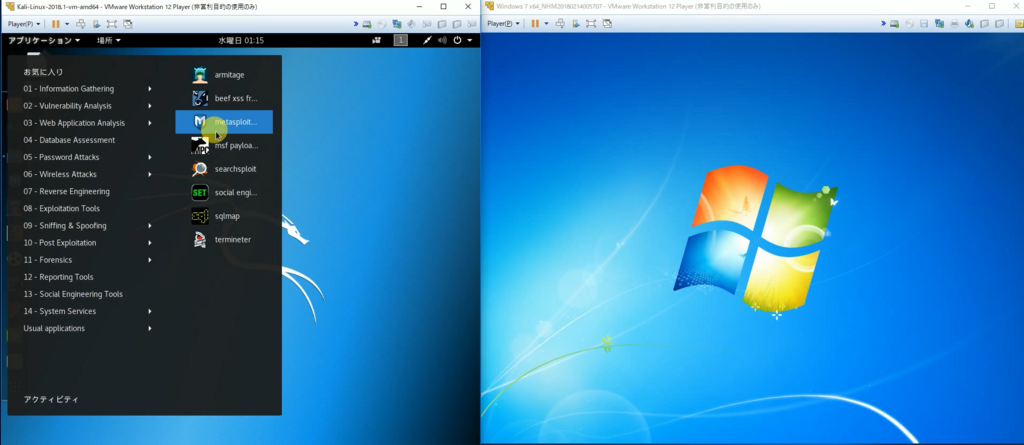
Task: Start metasploit framework from the submenu
Action: click(x=224, y=122)
